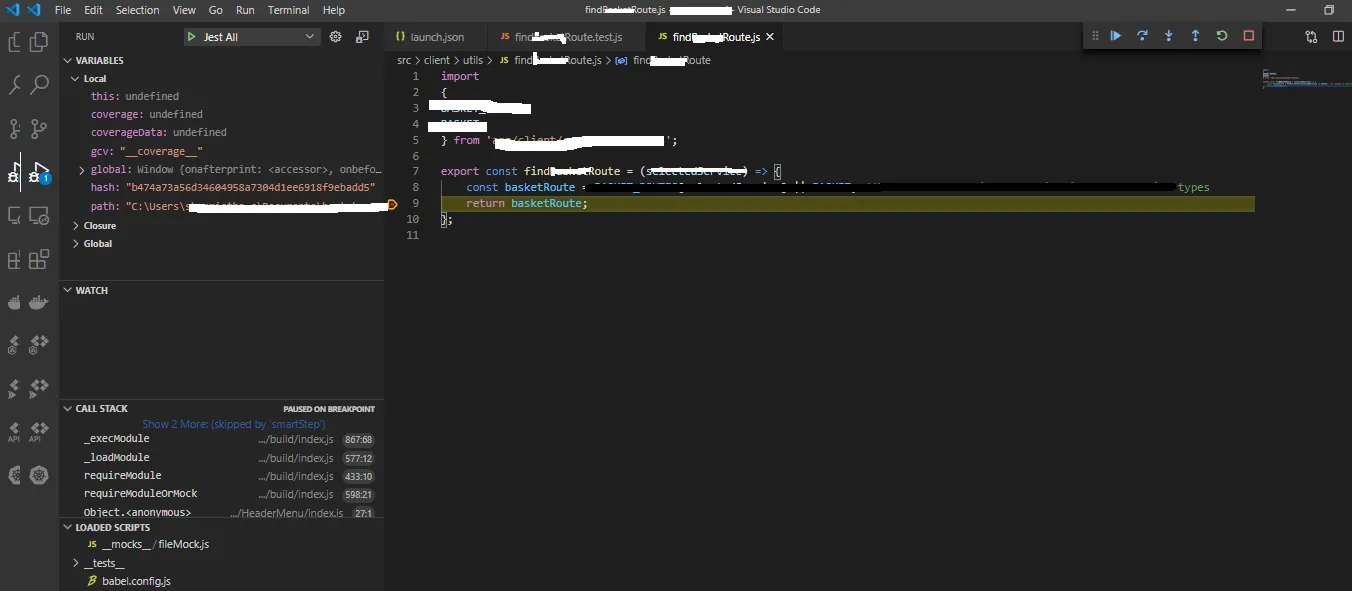Continue debugging with the blue play icon
1352x591 pixels.
tap(1116, 36)
